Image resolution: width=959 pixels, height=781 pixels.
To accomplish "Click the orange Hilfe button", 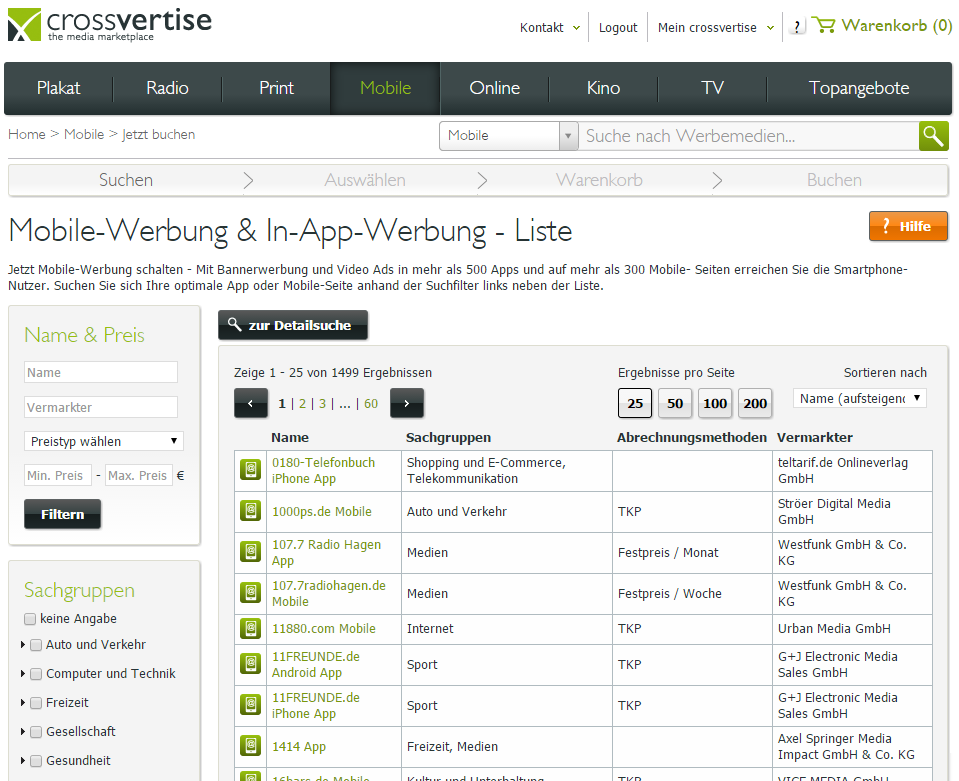I will coord(908,226).
